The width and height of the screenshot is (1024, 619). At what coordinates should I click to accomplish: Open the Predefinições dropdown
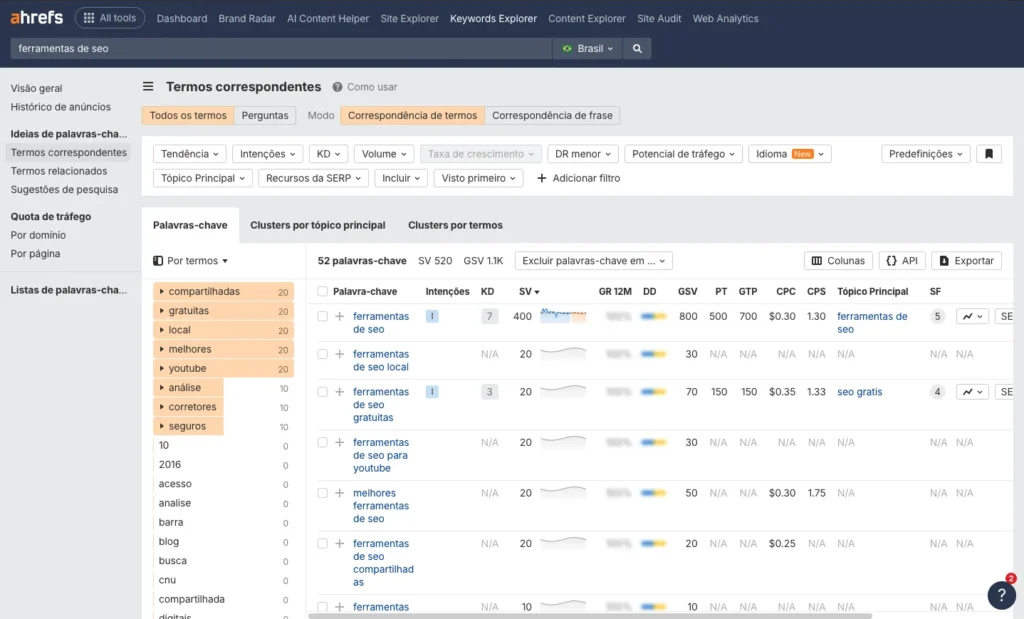point(925,153)
